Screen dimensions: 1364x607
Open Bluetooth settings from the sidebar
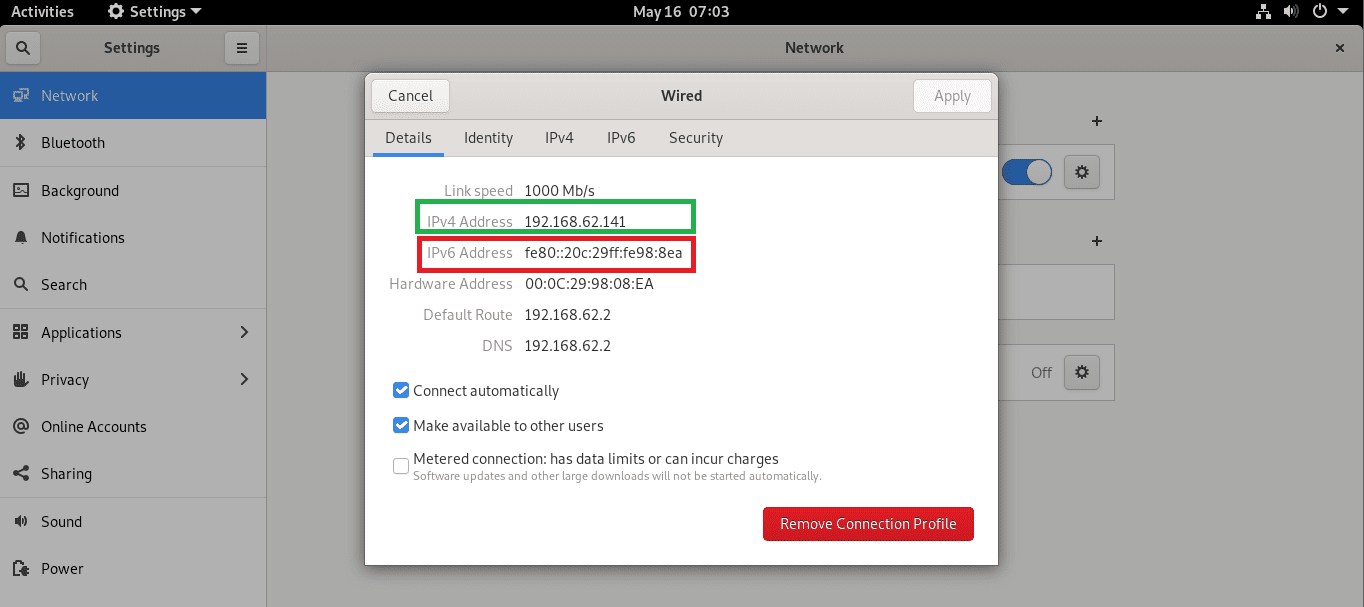[x=70, y=143]
